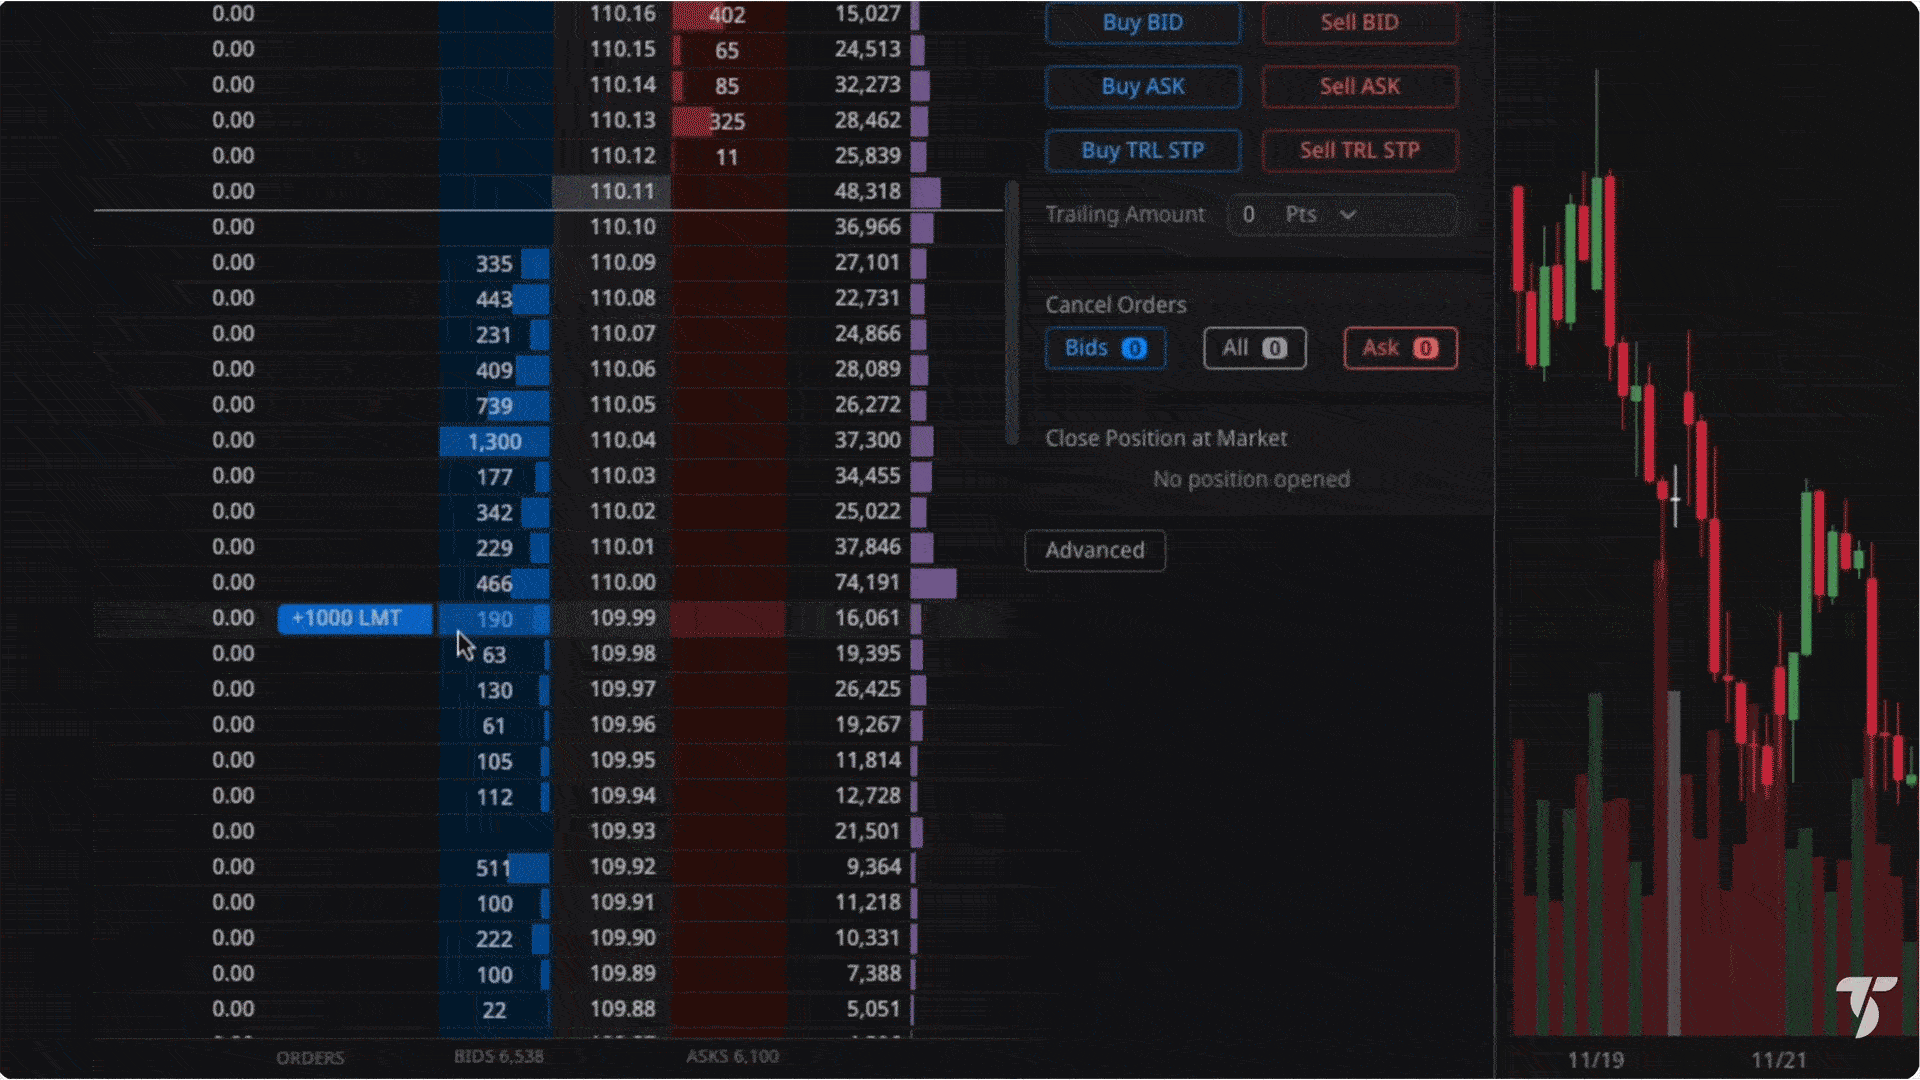1920x1080 pixels.
Task: Click the Bids cancel count badge
Action: pos(1134,348)
